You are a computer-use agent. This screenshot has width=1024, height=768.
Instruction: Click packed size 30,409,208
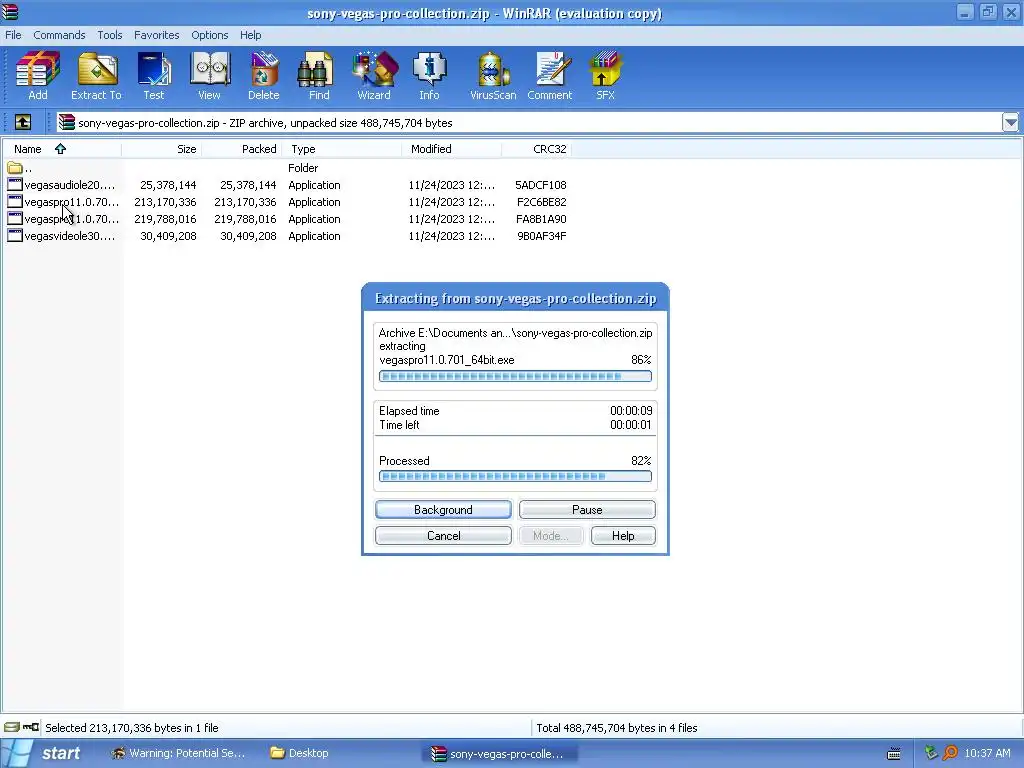pyautogui.click(x=248, y=236)
